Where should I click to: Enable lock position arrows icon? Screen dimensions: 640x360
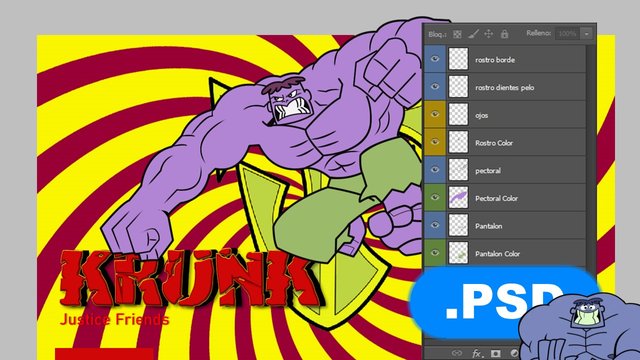(489, 34)
